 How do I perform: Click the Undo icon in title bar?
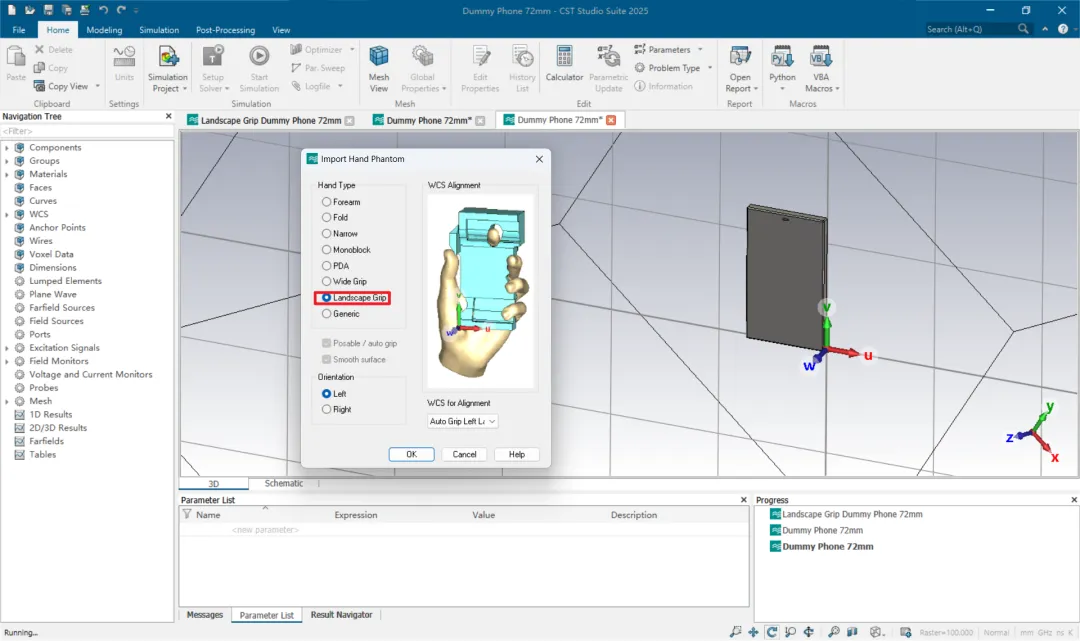(103, 10)
